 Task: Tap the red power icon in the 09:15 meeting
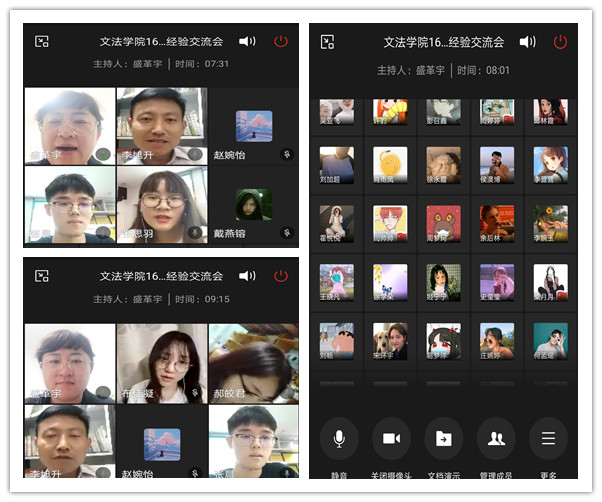click(x=281, y=276)
